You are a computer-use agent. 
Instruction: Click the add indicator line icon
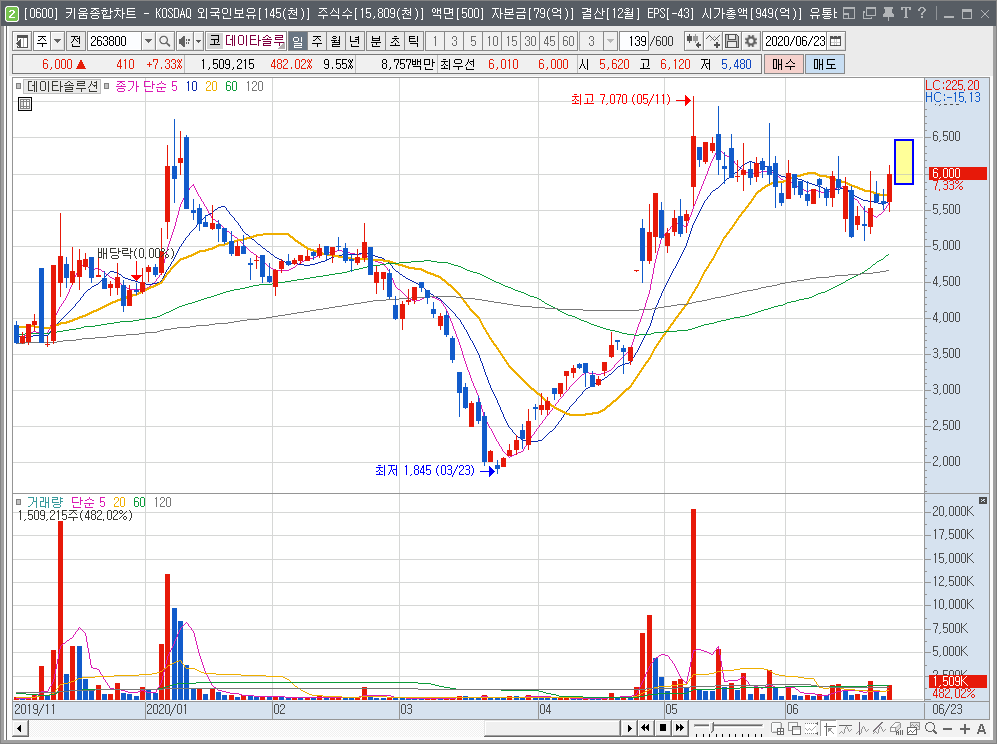click(x=713, y=41)
